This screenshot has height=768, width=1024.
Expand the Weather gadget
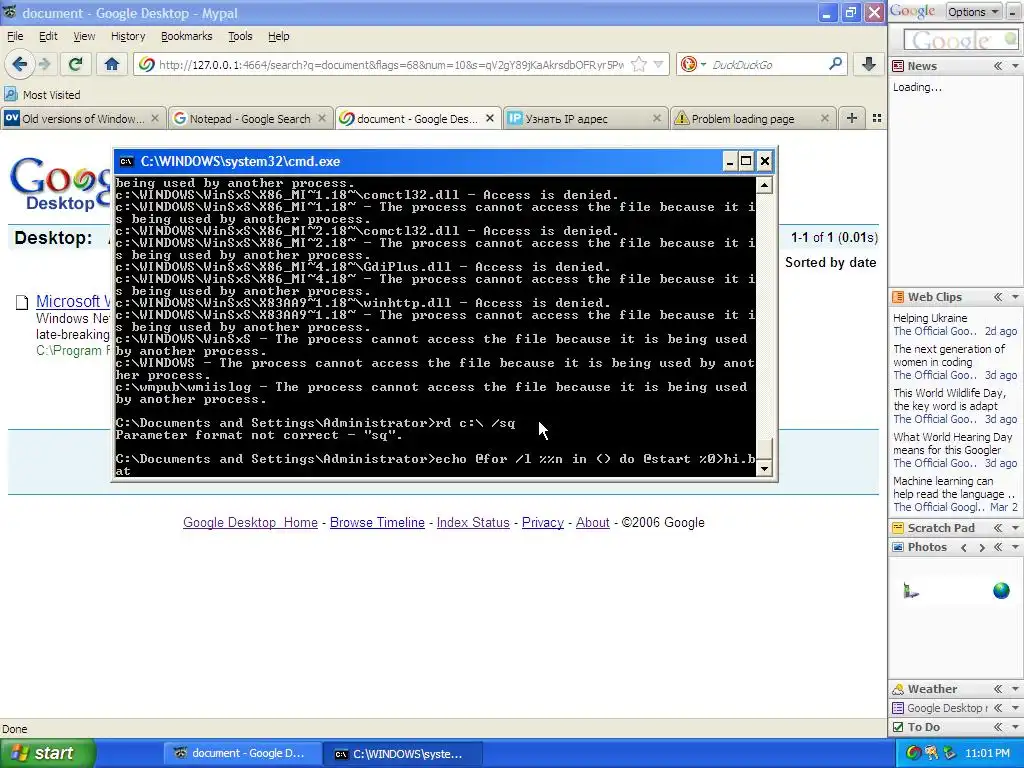coord(998,689)
